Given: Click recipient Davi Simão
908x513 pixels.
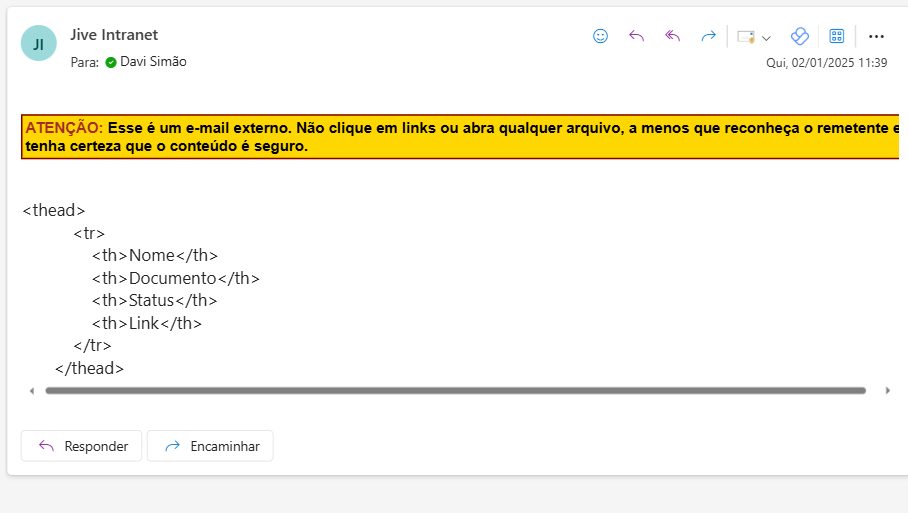Looking at the screenshot, I should coord(153,61).
